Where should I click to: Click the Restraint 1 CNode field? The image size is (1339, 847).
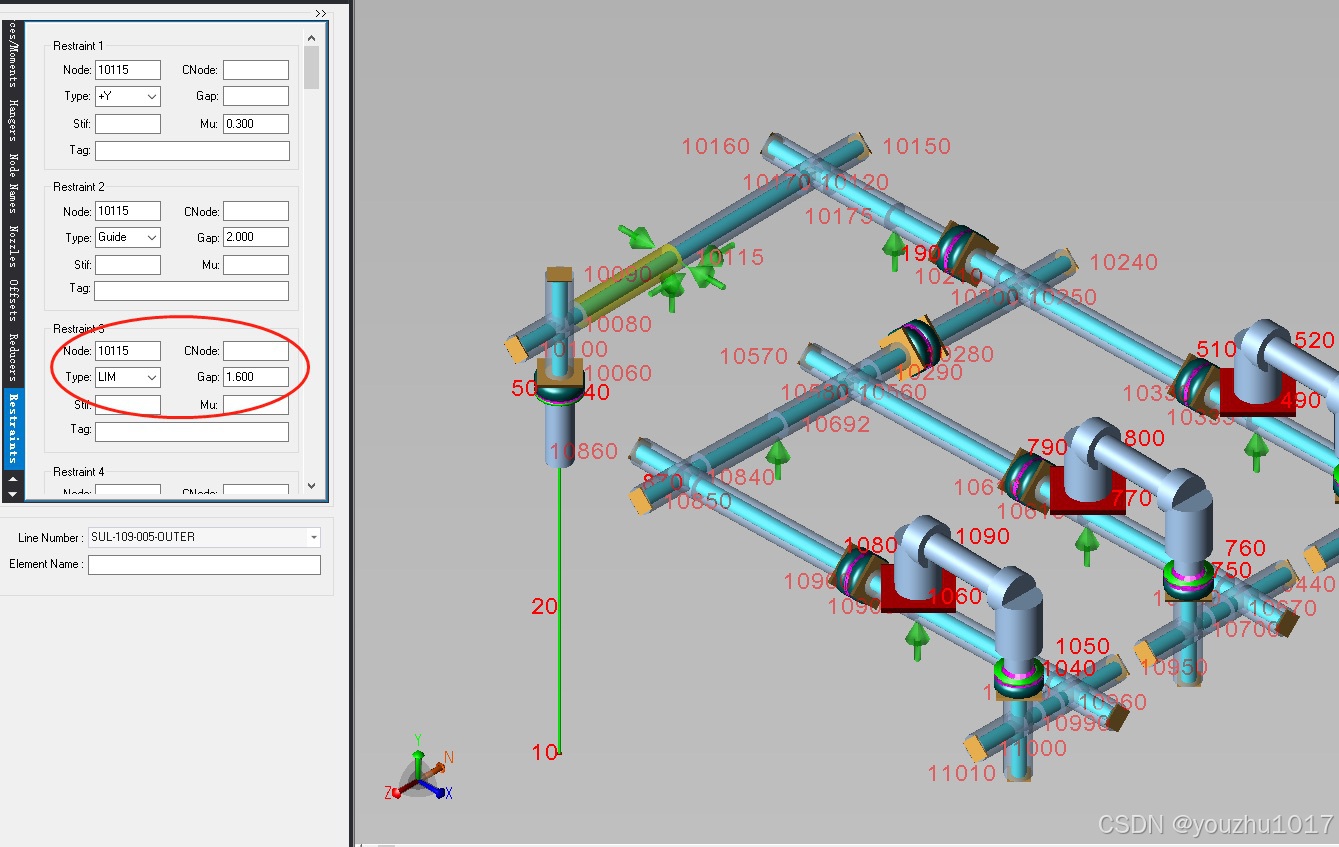pos(255,70)
